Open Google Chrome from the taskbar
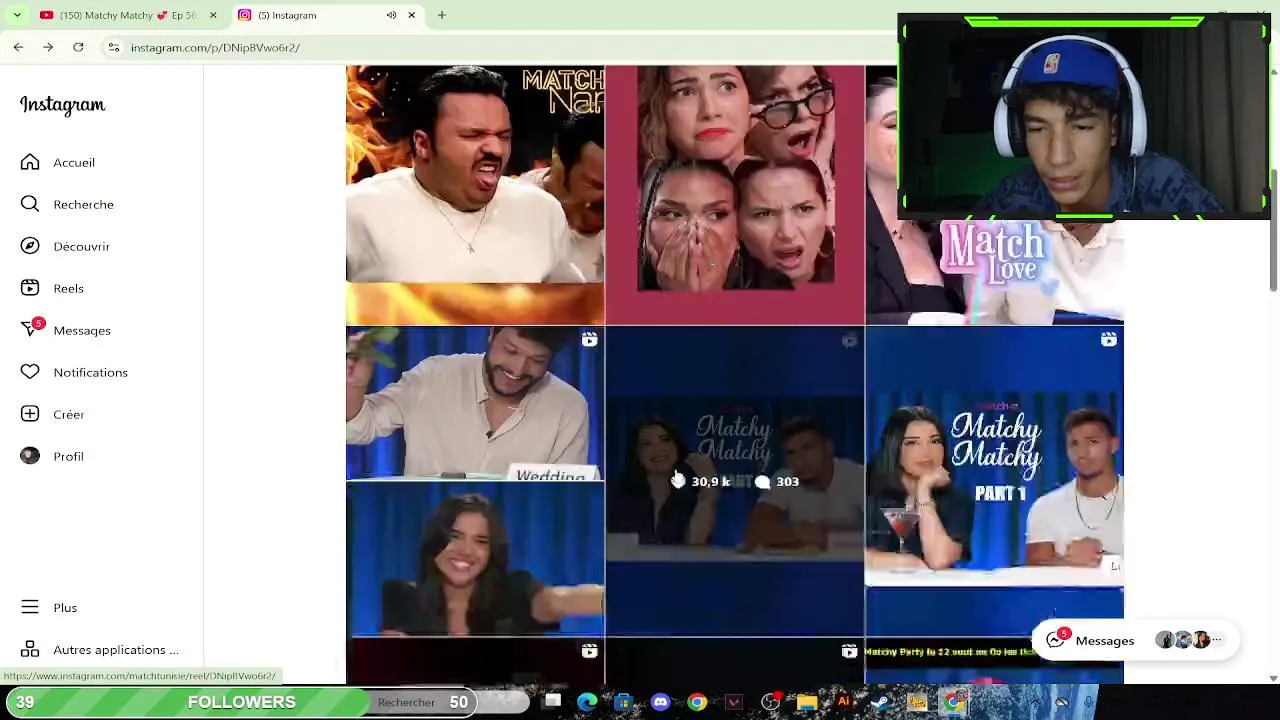Screen dimensions: 1280x720 [x=697, y=702]
